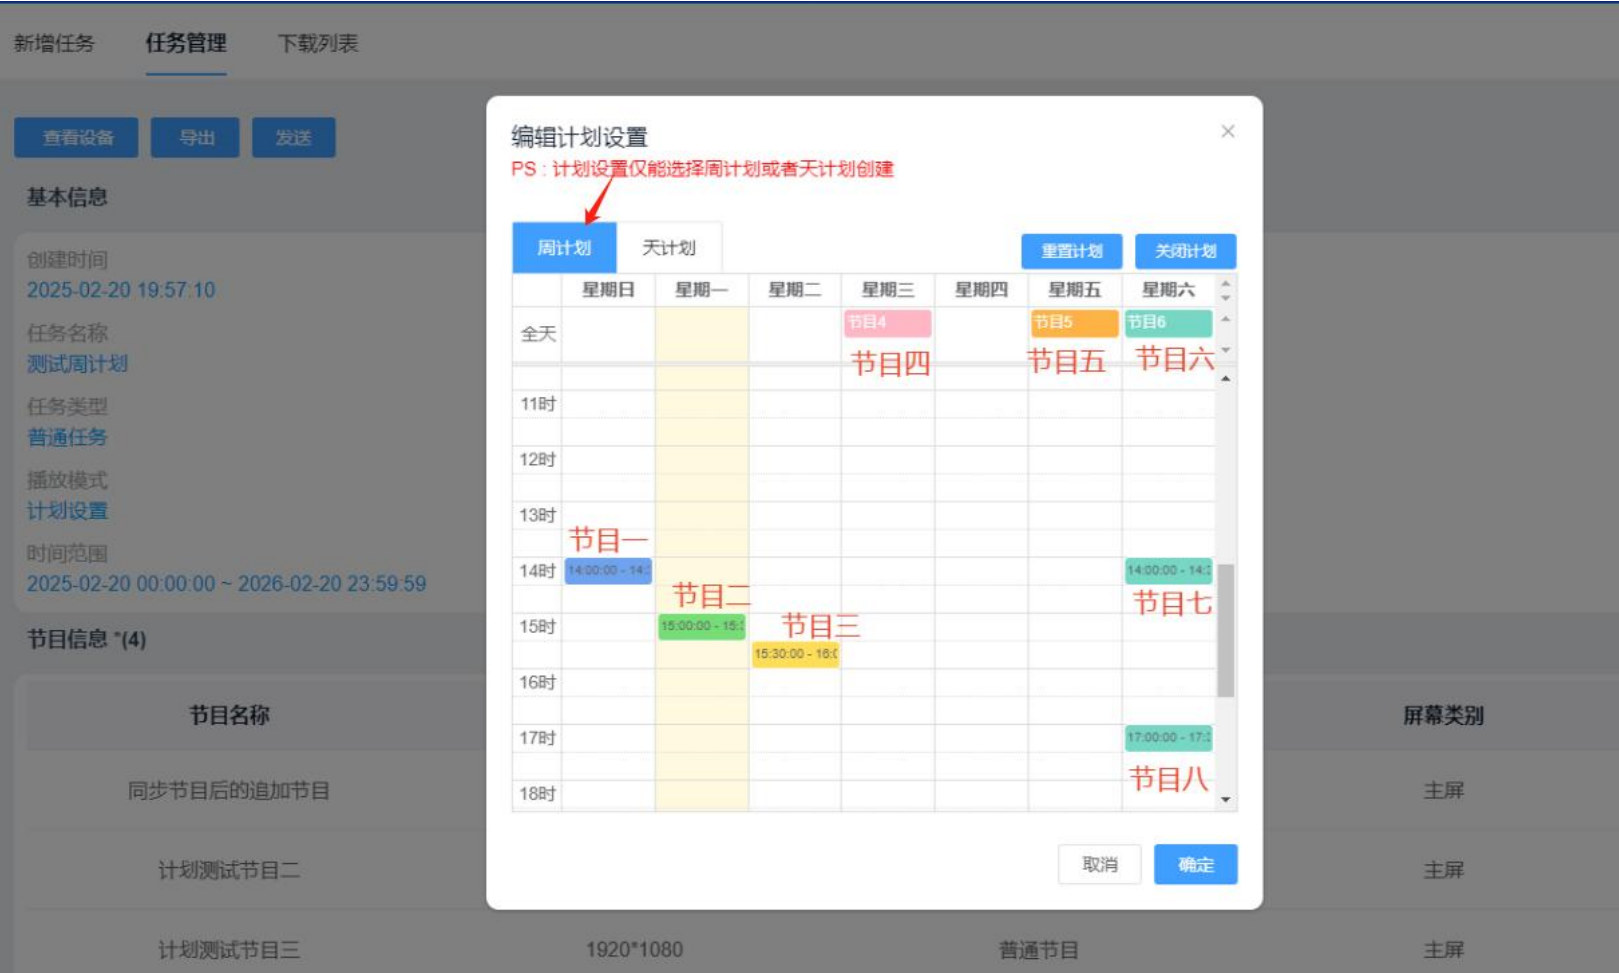
Task: Open the 下载列表 tab
Action: pos(318,43)
